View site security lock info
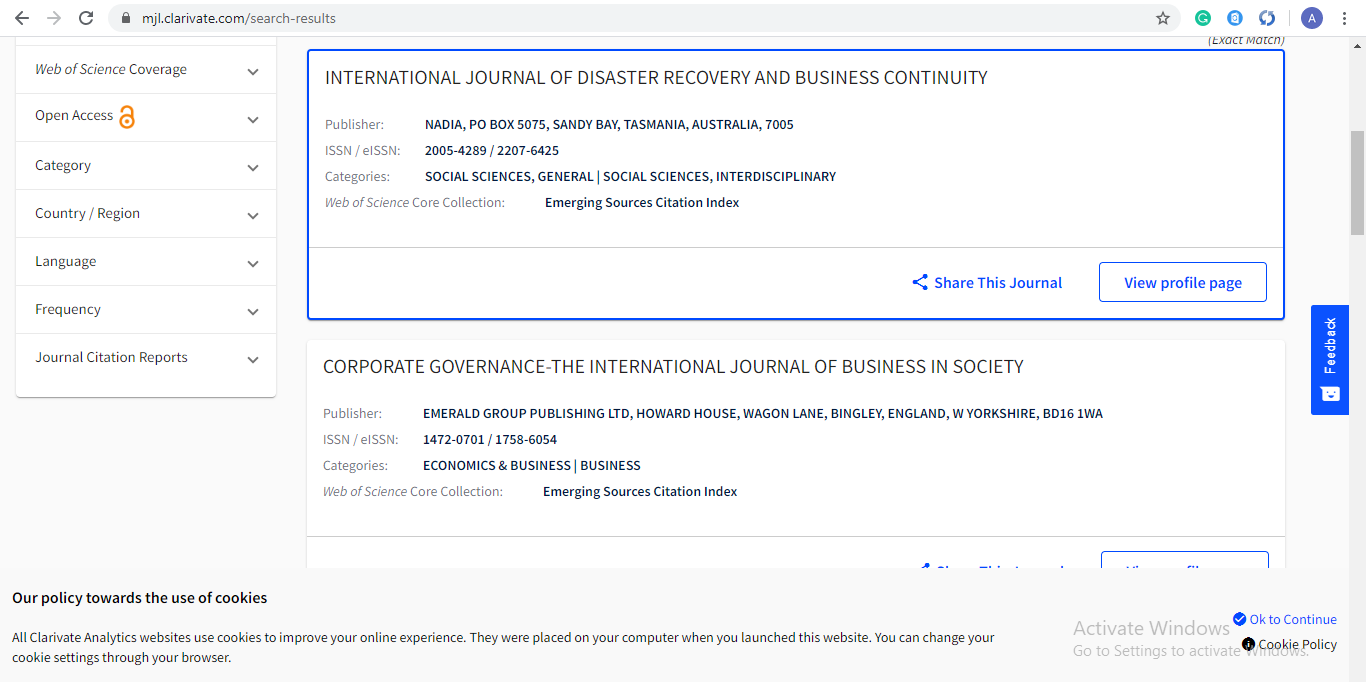The height and width of the screenshot is (682, 1366). click(x=125, y=18)
